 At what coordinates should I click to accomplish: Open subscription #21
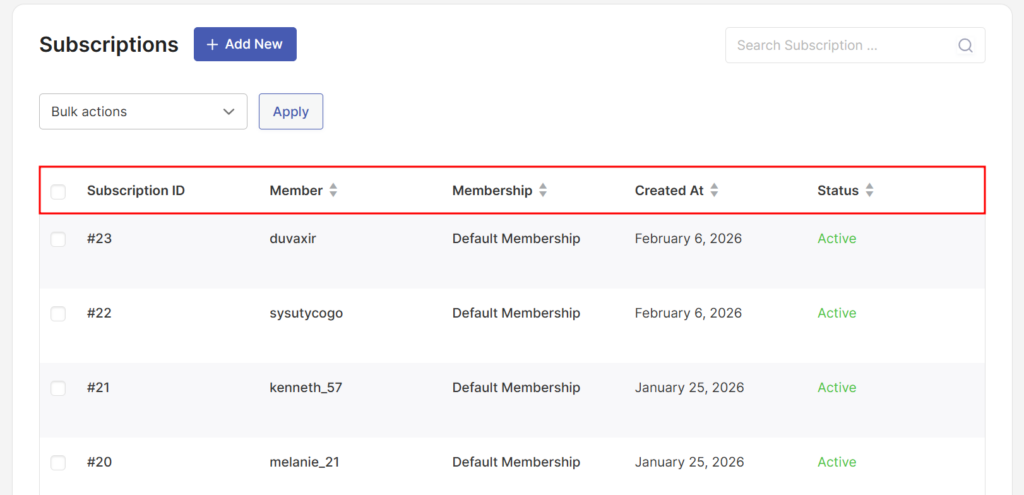pyautogui.click(x=99, y=387)
